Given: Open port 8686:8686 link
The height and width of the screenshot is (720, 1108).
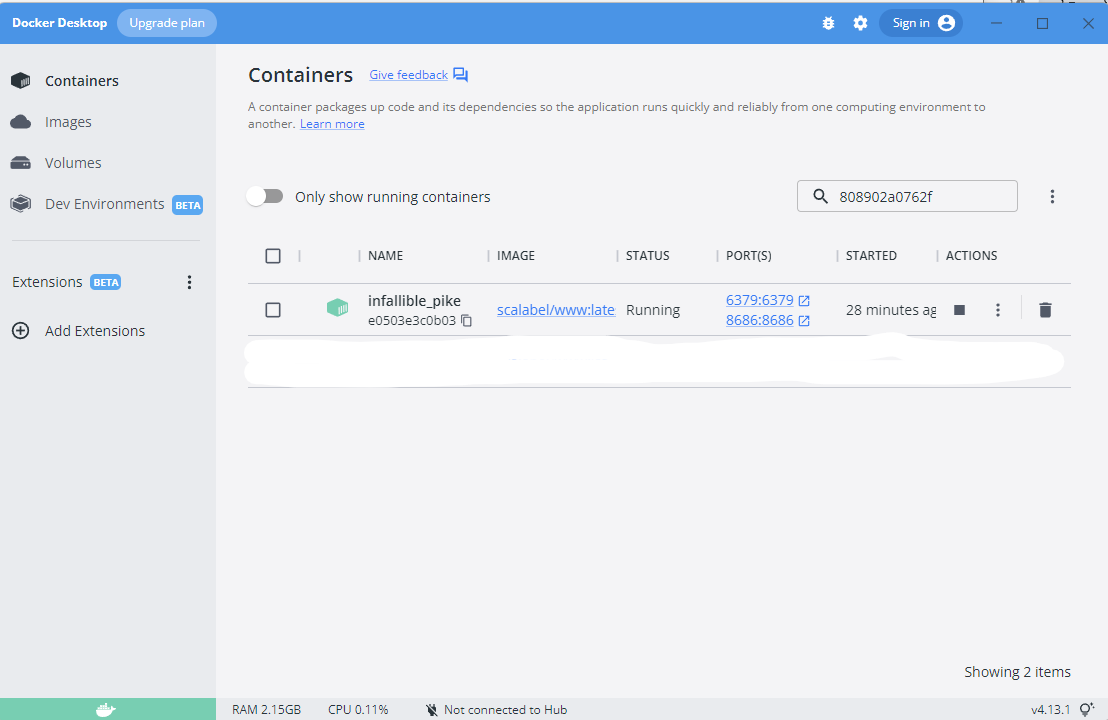Looking at the screenshot, I should pyautogui.click(x=760, y=320).
